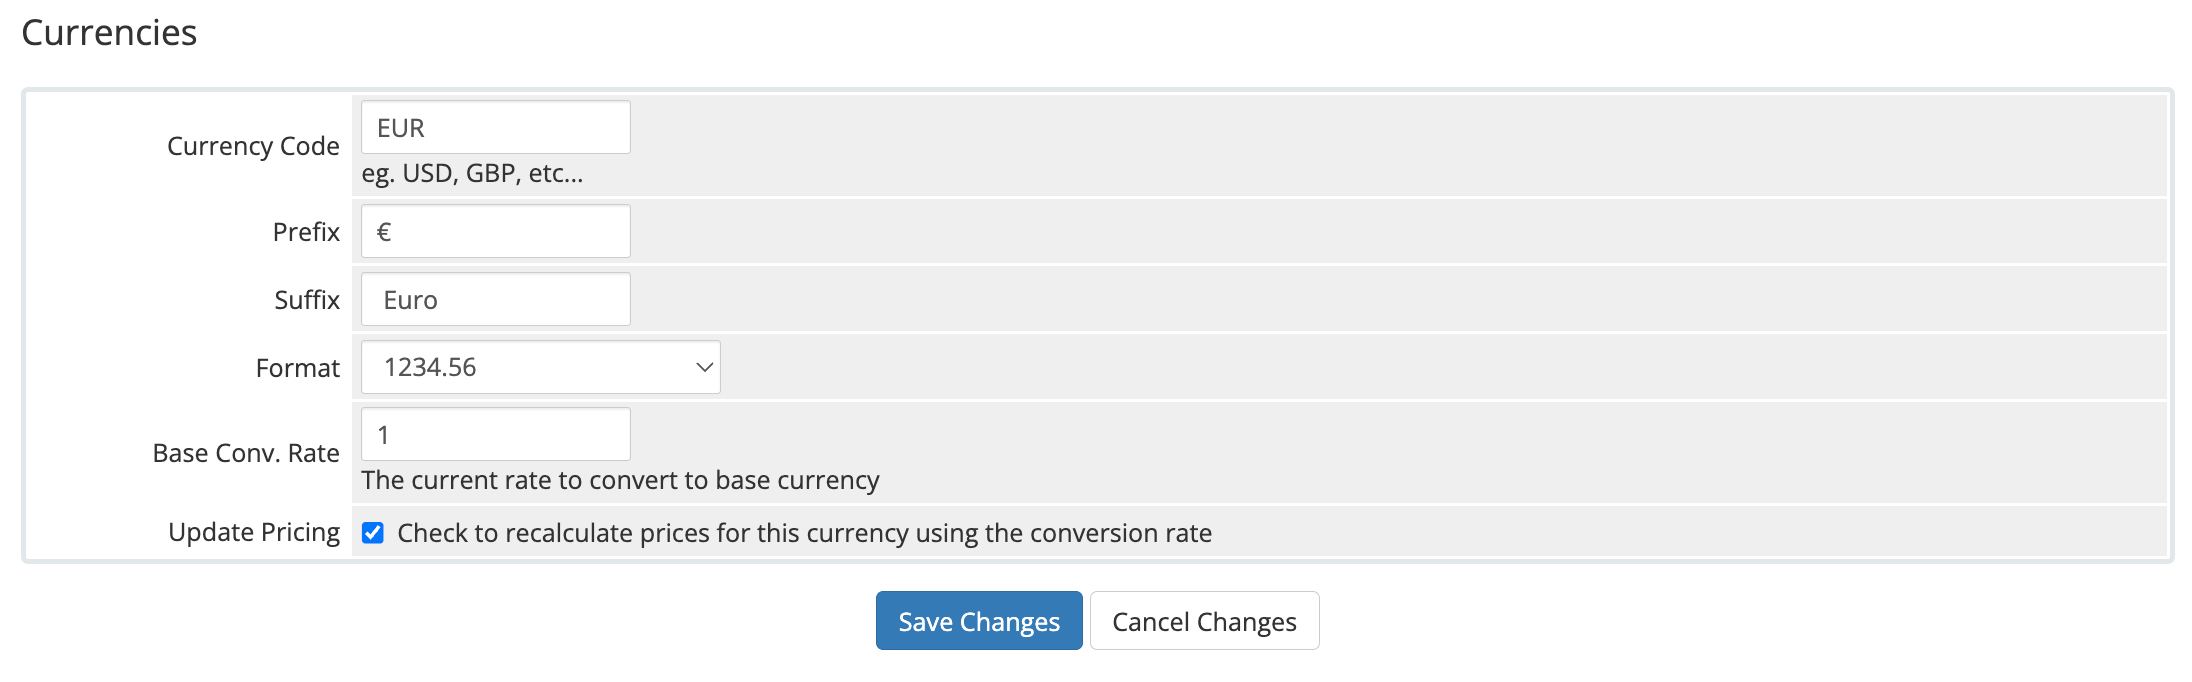This screenshot has width=2192, height=682.
Task: Click the conversion rate helper text
Action: (620, 480)
